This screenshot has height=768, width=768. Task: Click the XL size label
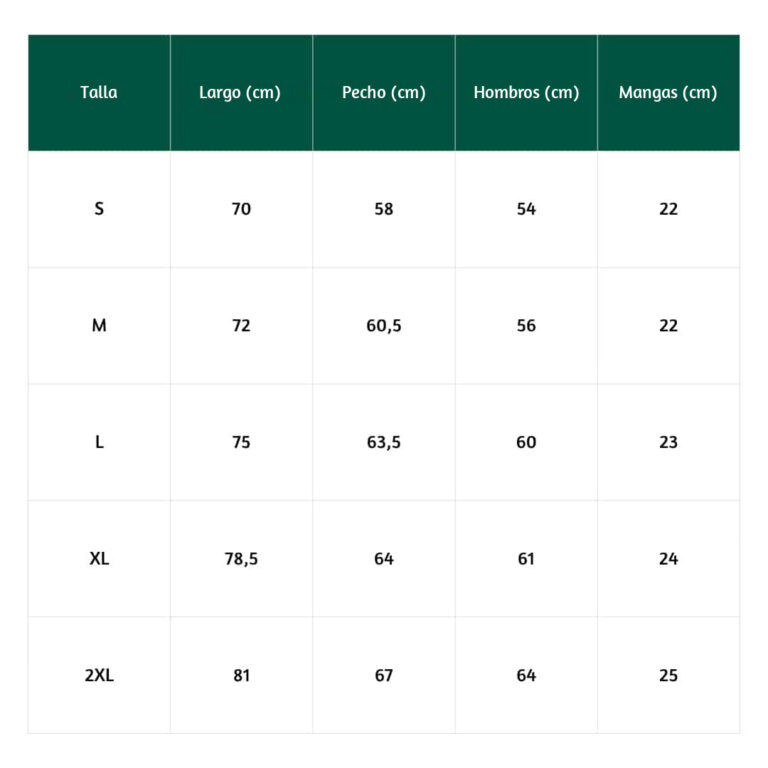99,559
